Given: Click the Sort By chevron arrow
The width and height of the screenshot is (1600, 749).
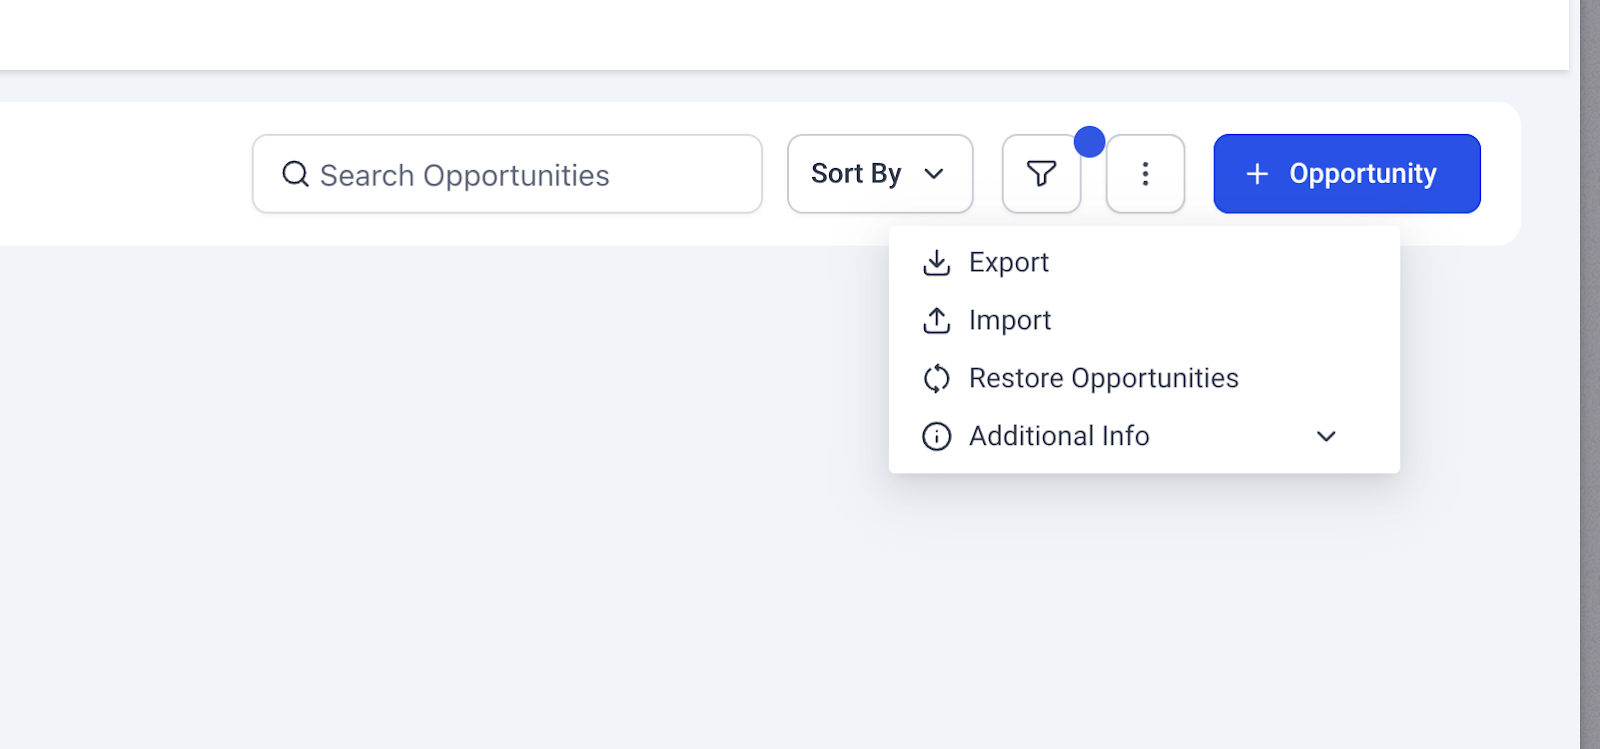Looking at the screenshot, I should pyautogui.click(x=934, y=174).
